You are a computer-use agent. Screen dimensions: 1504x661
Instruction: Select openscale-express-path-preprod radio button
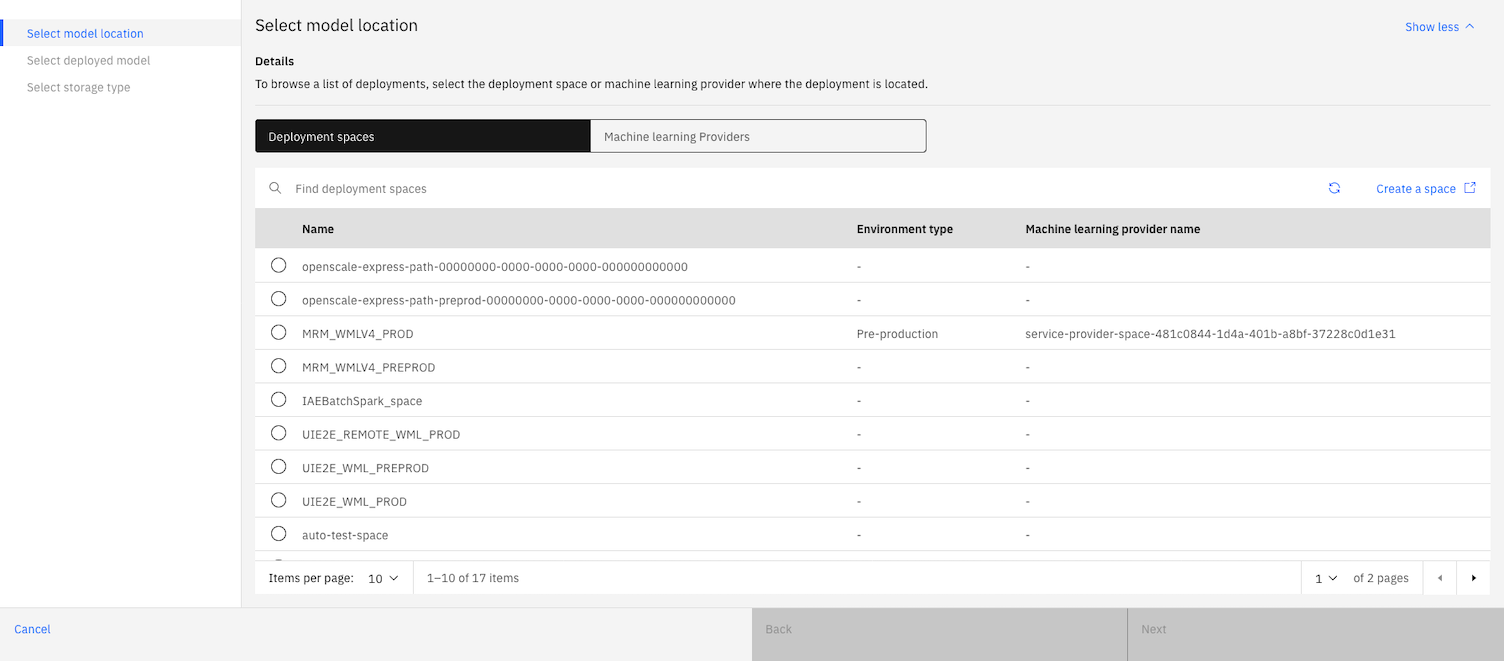click(279, 299)
